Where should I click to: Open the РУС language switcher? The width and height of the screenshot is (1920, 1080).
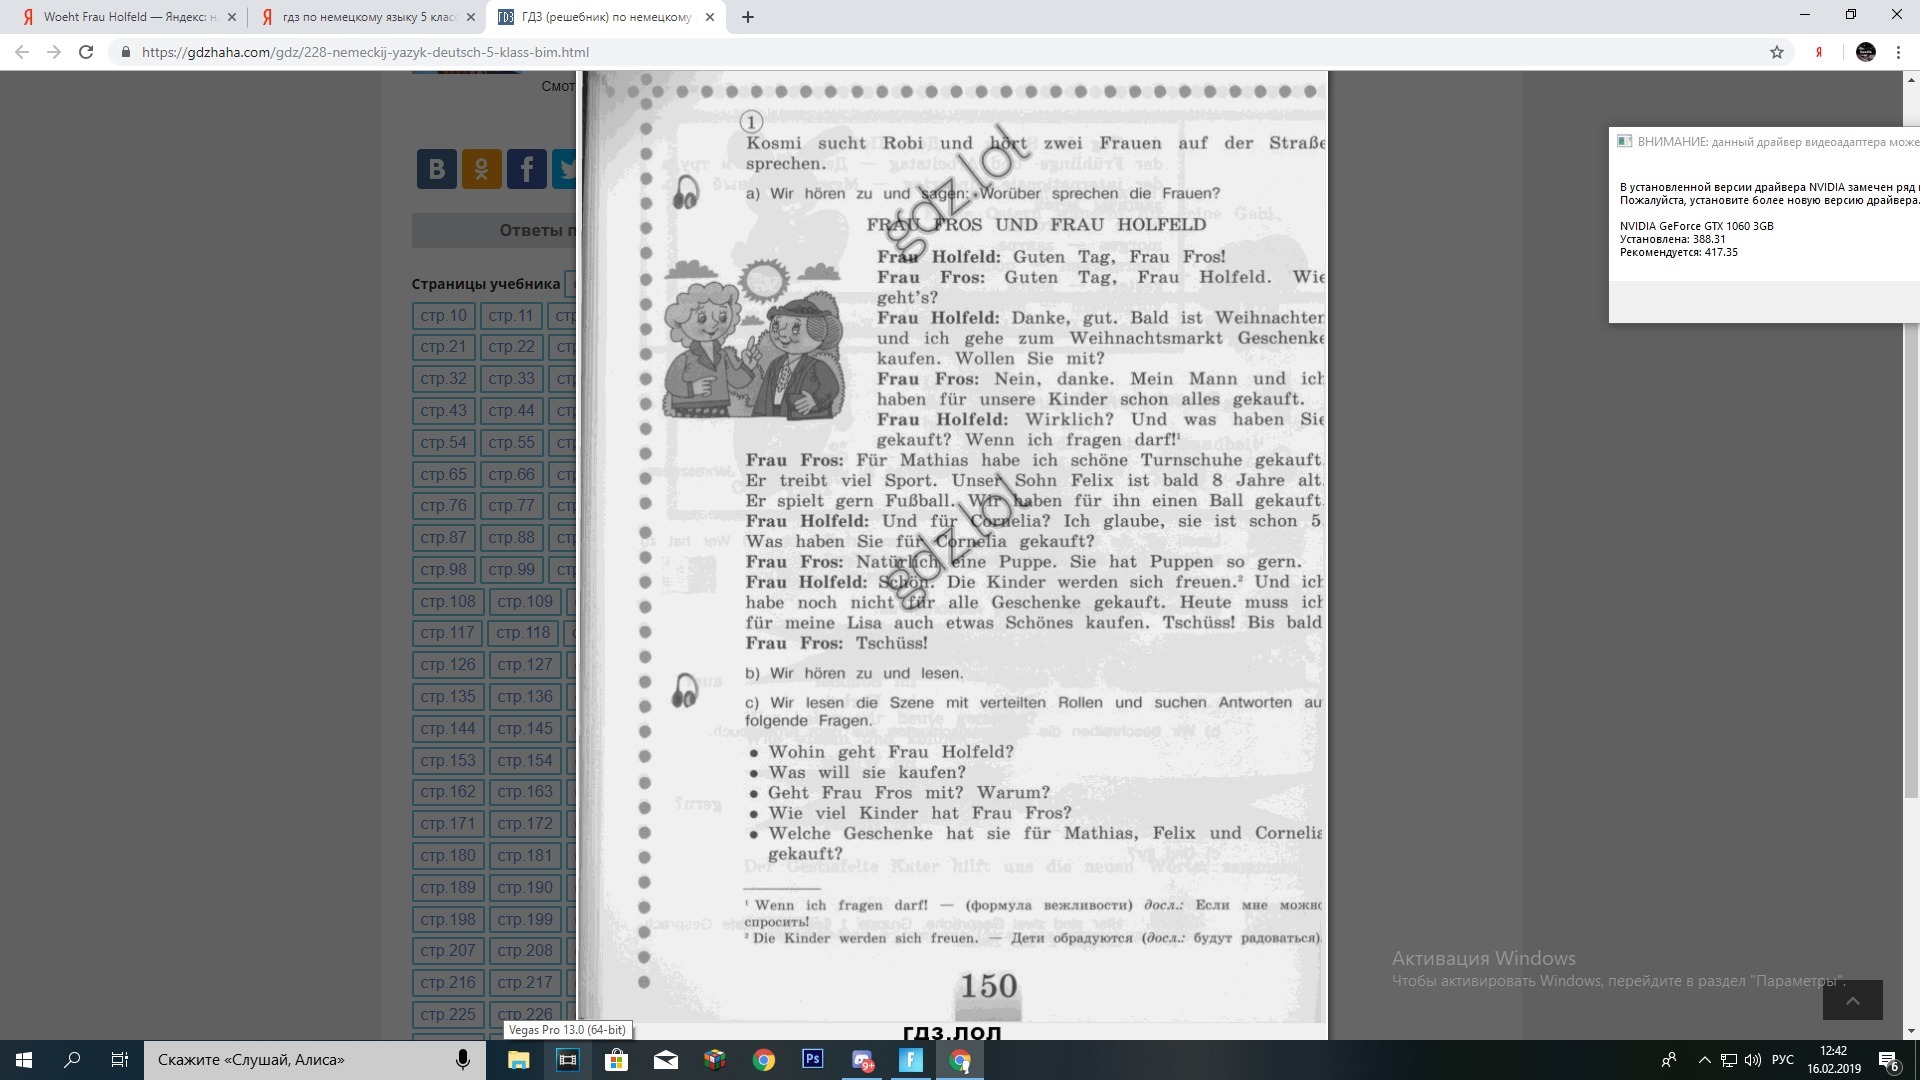[1782, 1059]
